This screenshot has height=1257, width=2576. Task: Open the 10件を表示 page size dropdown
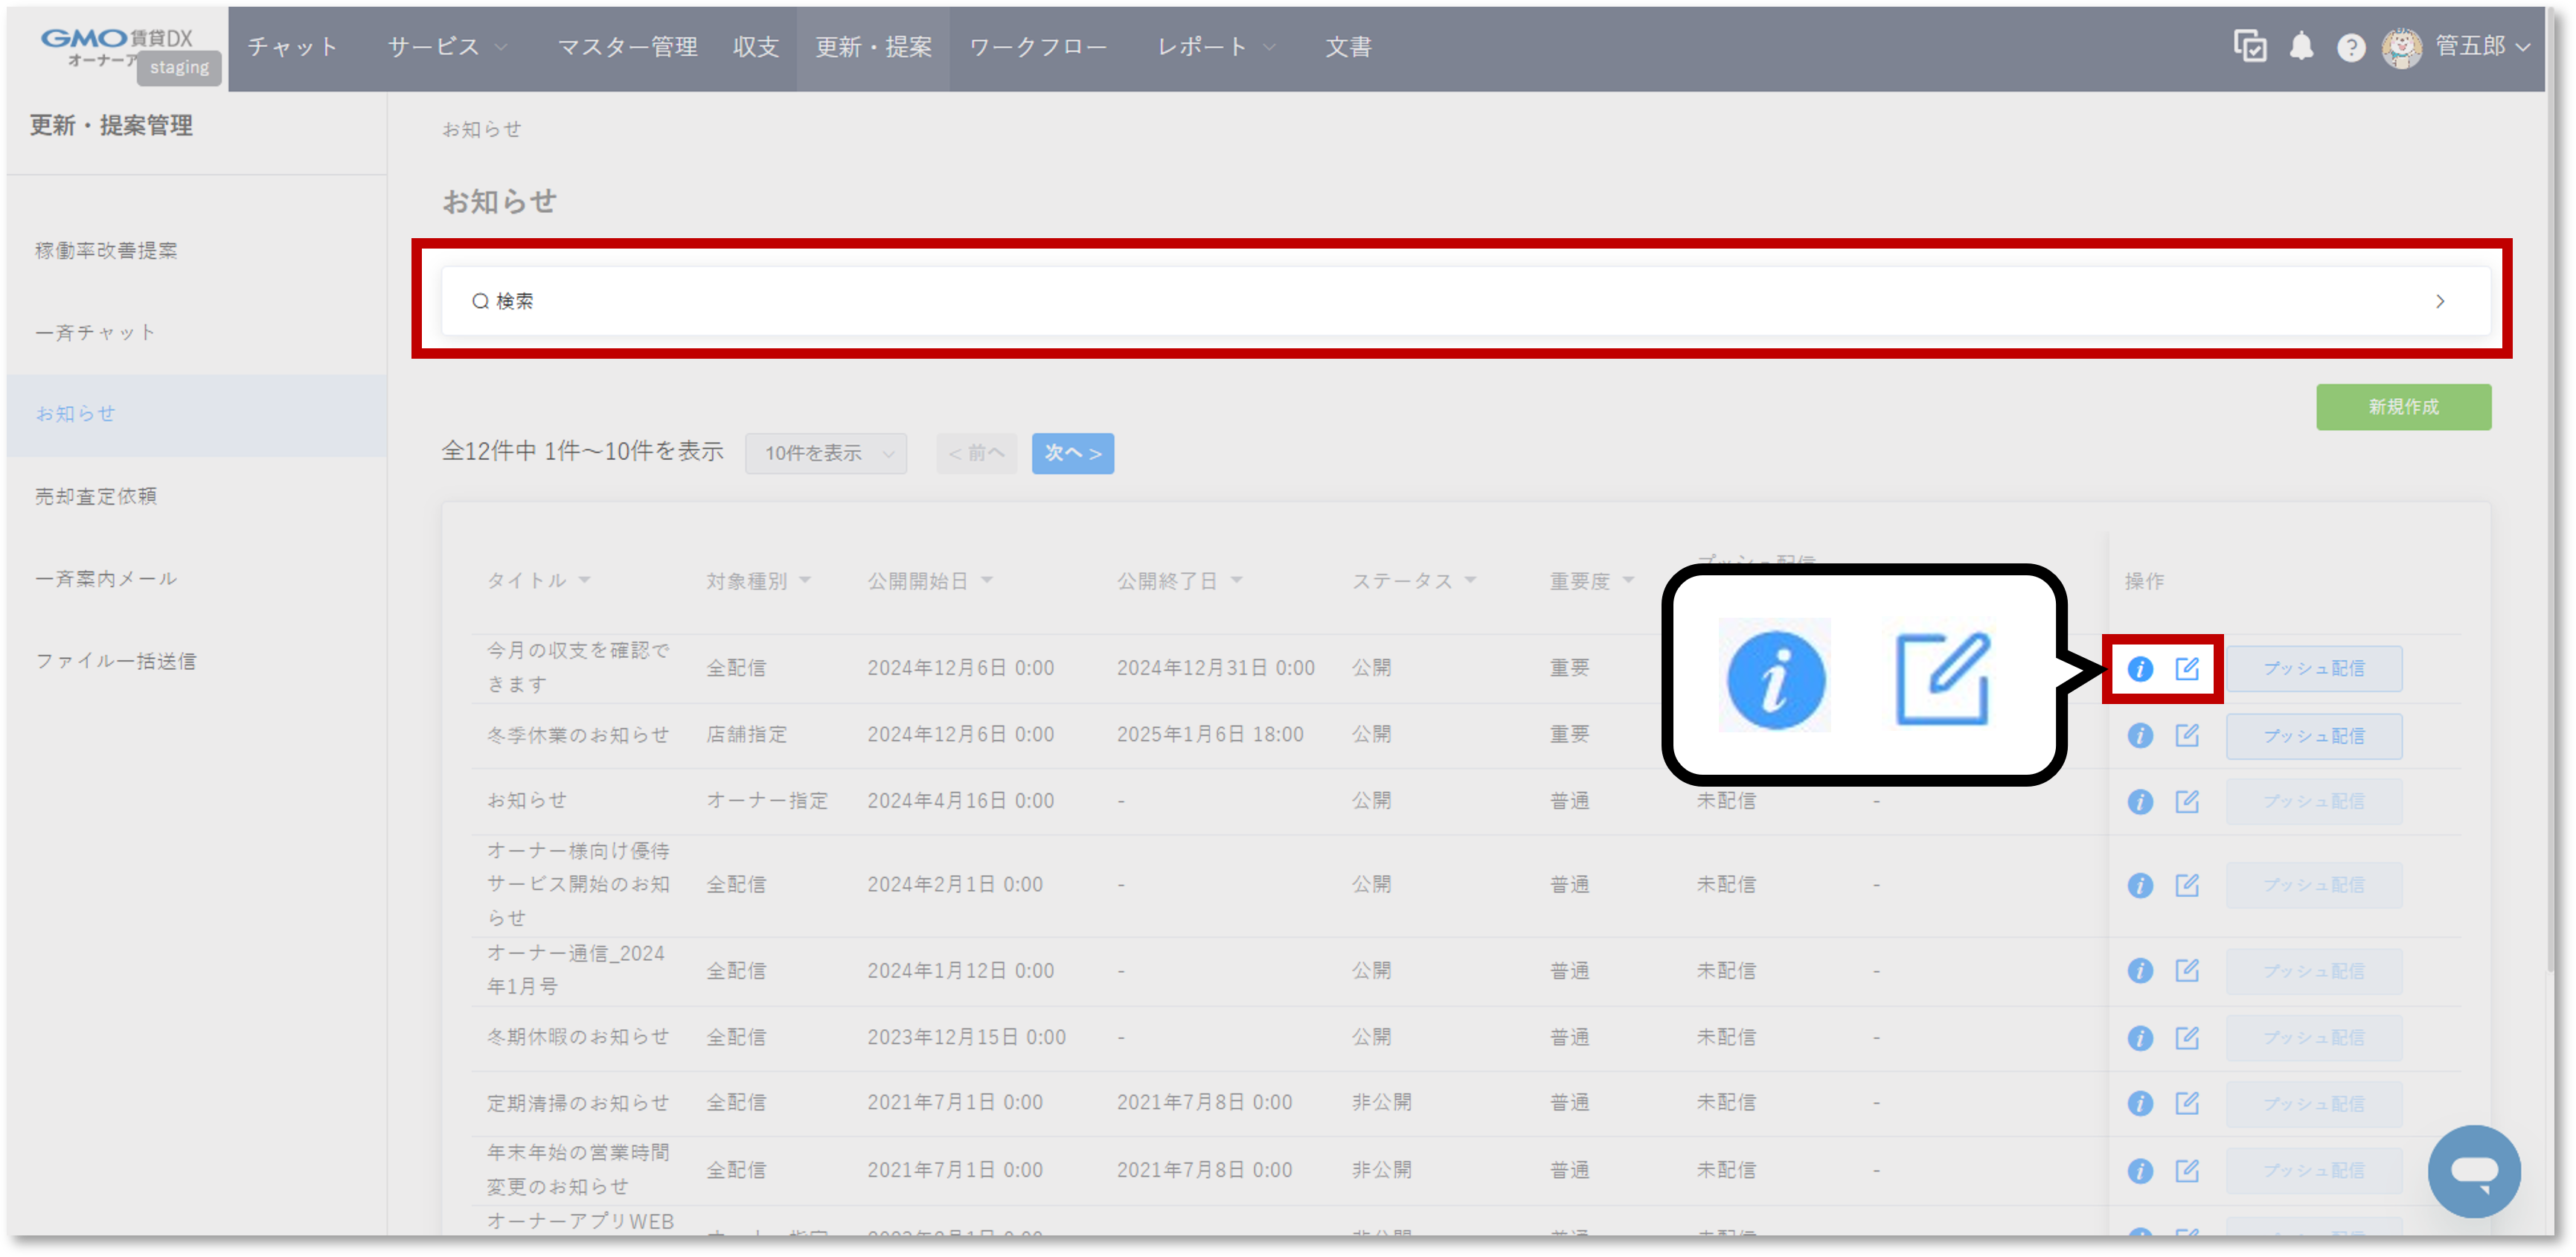[x=826, y=454]
